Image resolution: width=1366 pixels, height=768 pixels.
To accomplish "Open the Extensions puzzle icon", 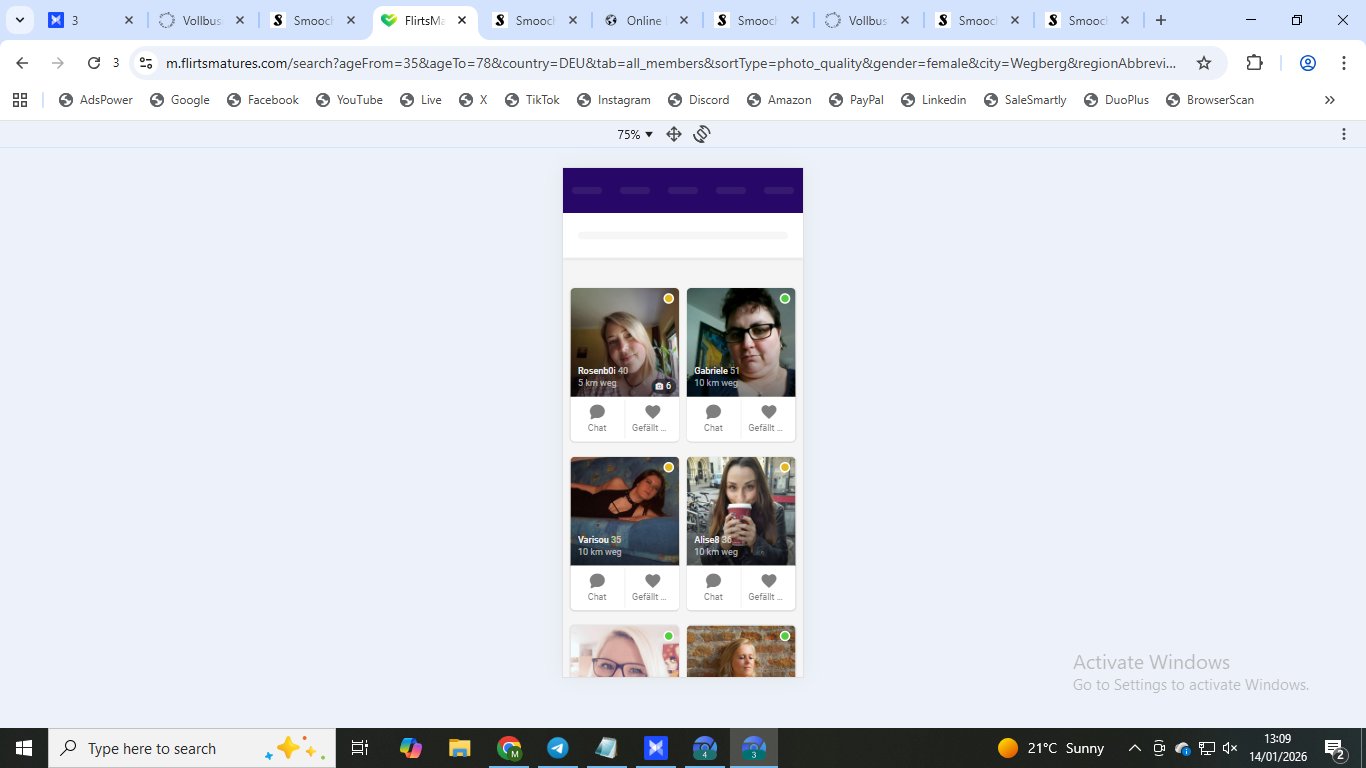I will [x=1254, y=63].
